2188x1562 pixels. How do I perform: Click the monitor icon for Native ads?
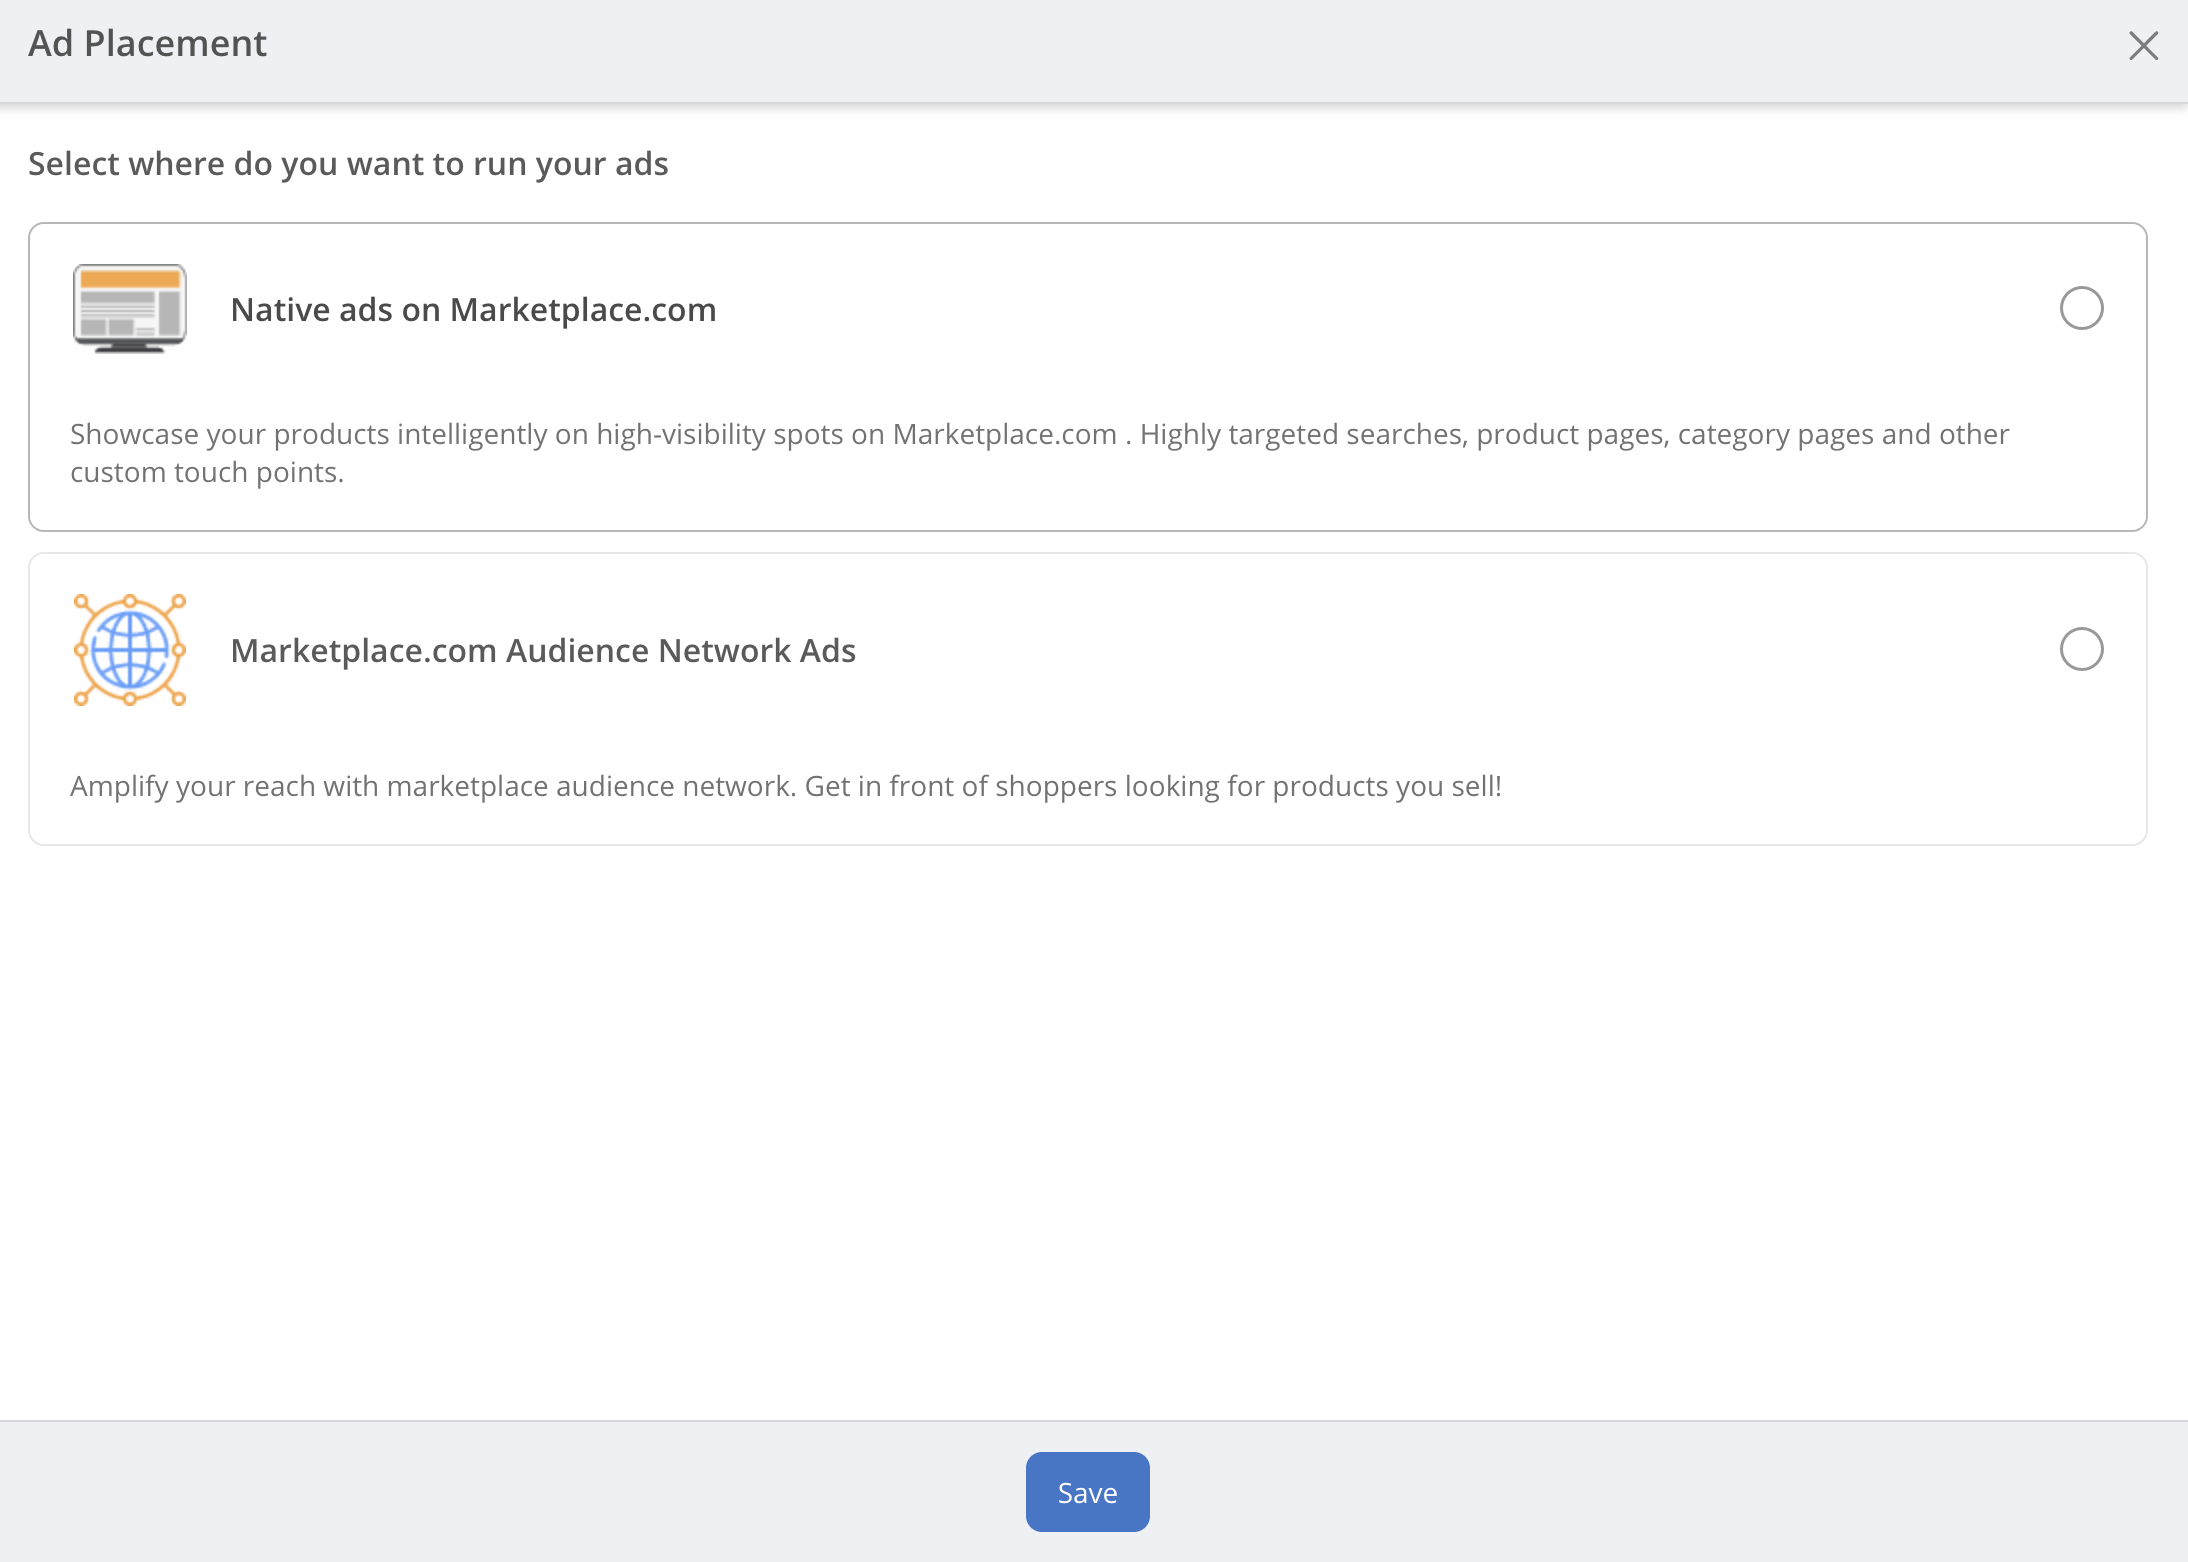tap(130, 308)
